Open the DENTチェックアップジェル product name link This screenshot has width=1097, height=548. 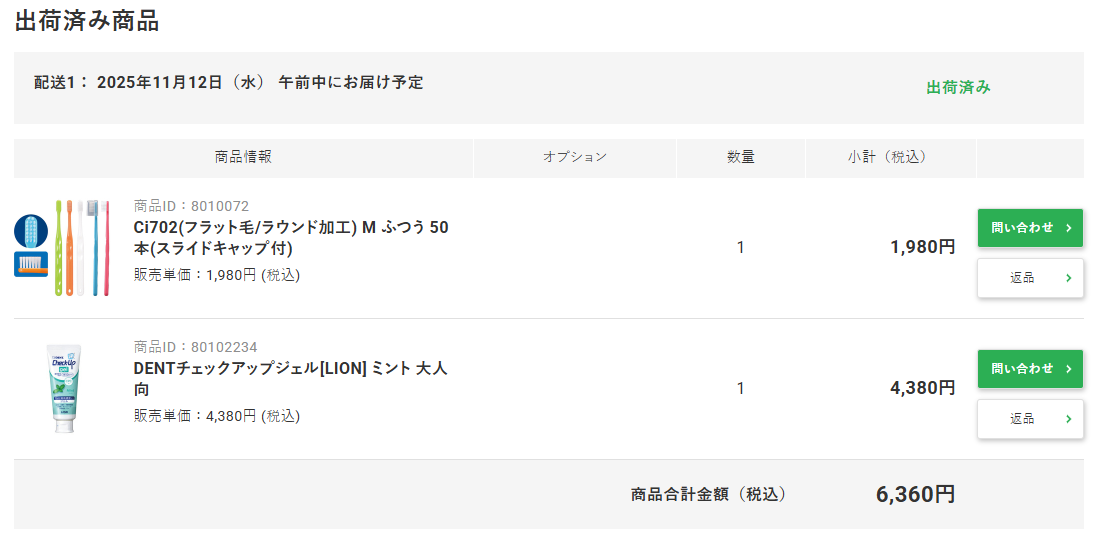coord(290,378)
